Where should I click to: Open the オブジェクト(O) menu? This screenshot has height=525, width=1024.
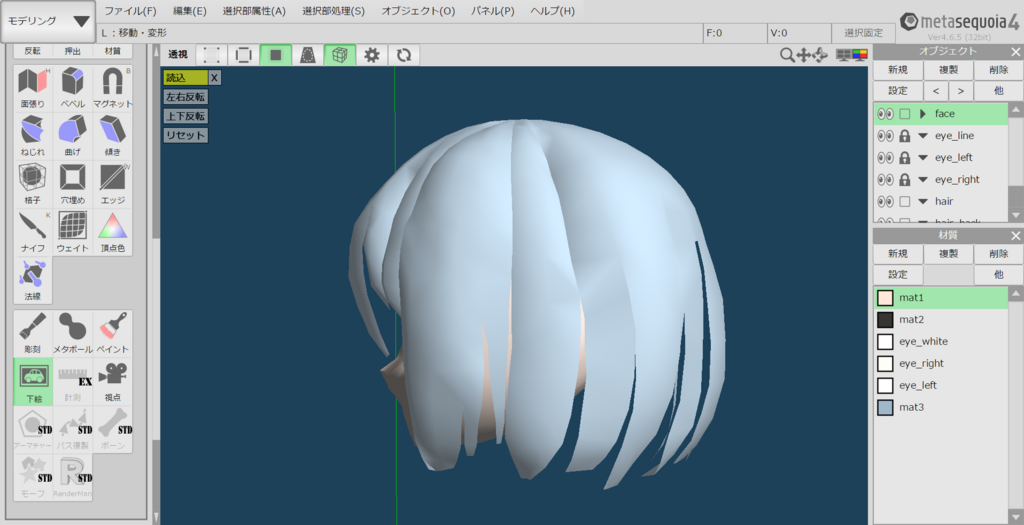[418, 11]
